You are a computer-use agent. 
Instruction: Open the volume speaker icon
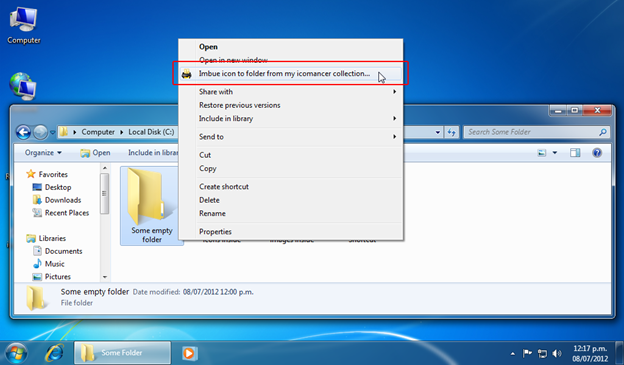(x=557, y=353)
